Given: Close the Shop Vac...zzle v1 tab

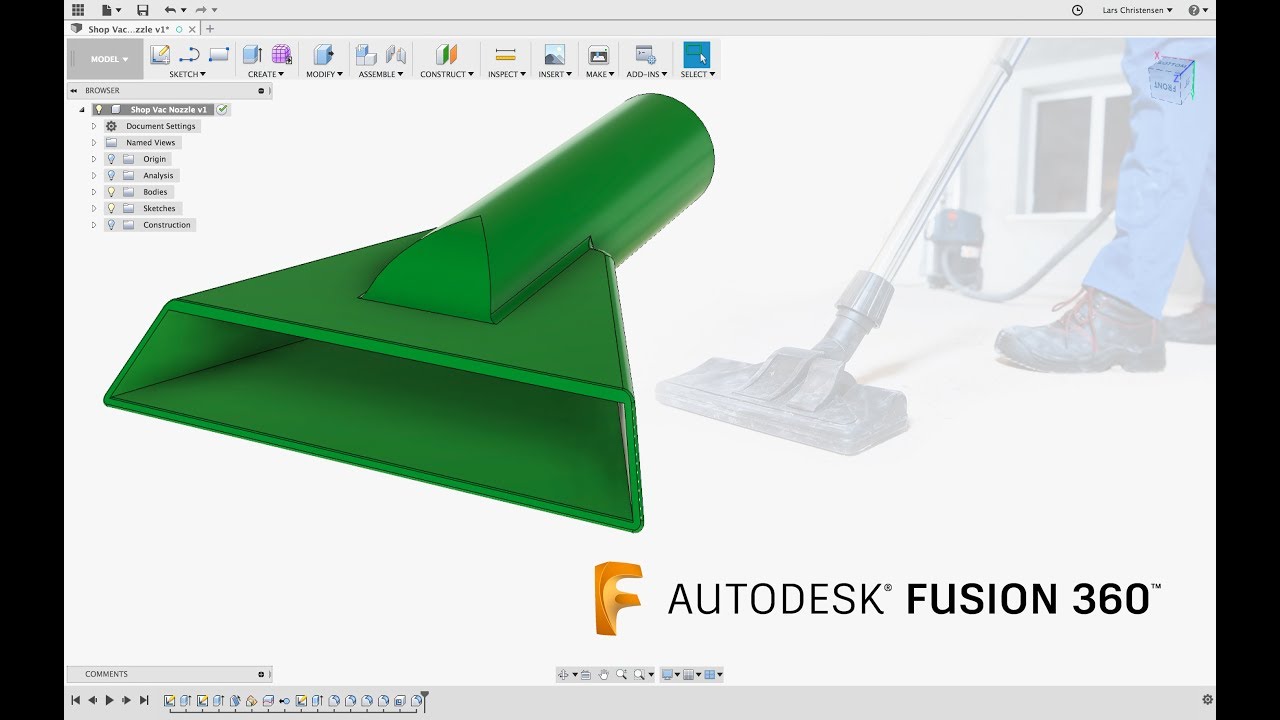Looking at the screenshot, I should click(x=192, y=29).
